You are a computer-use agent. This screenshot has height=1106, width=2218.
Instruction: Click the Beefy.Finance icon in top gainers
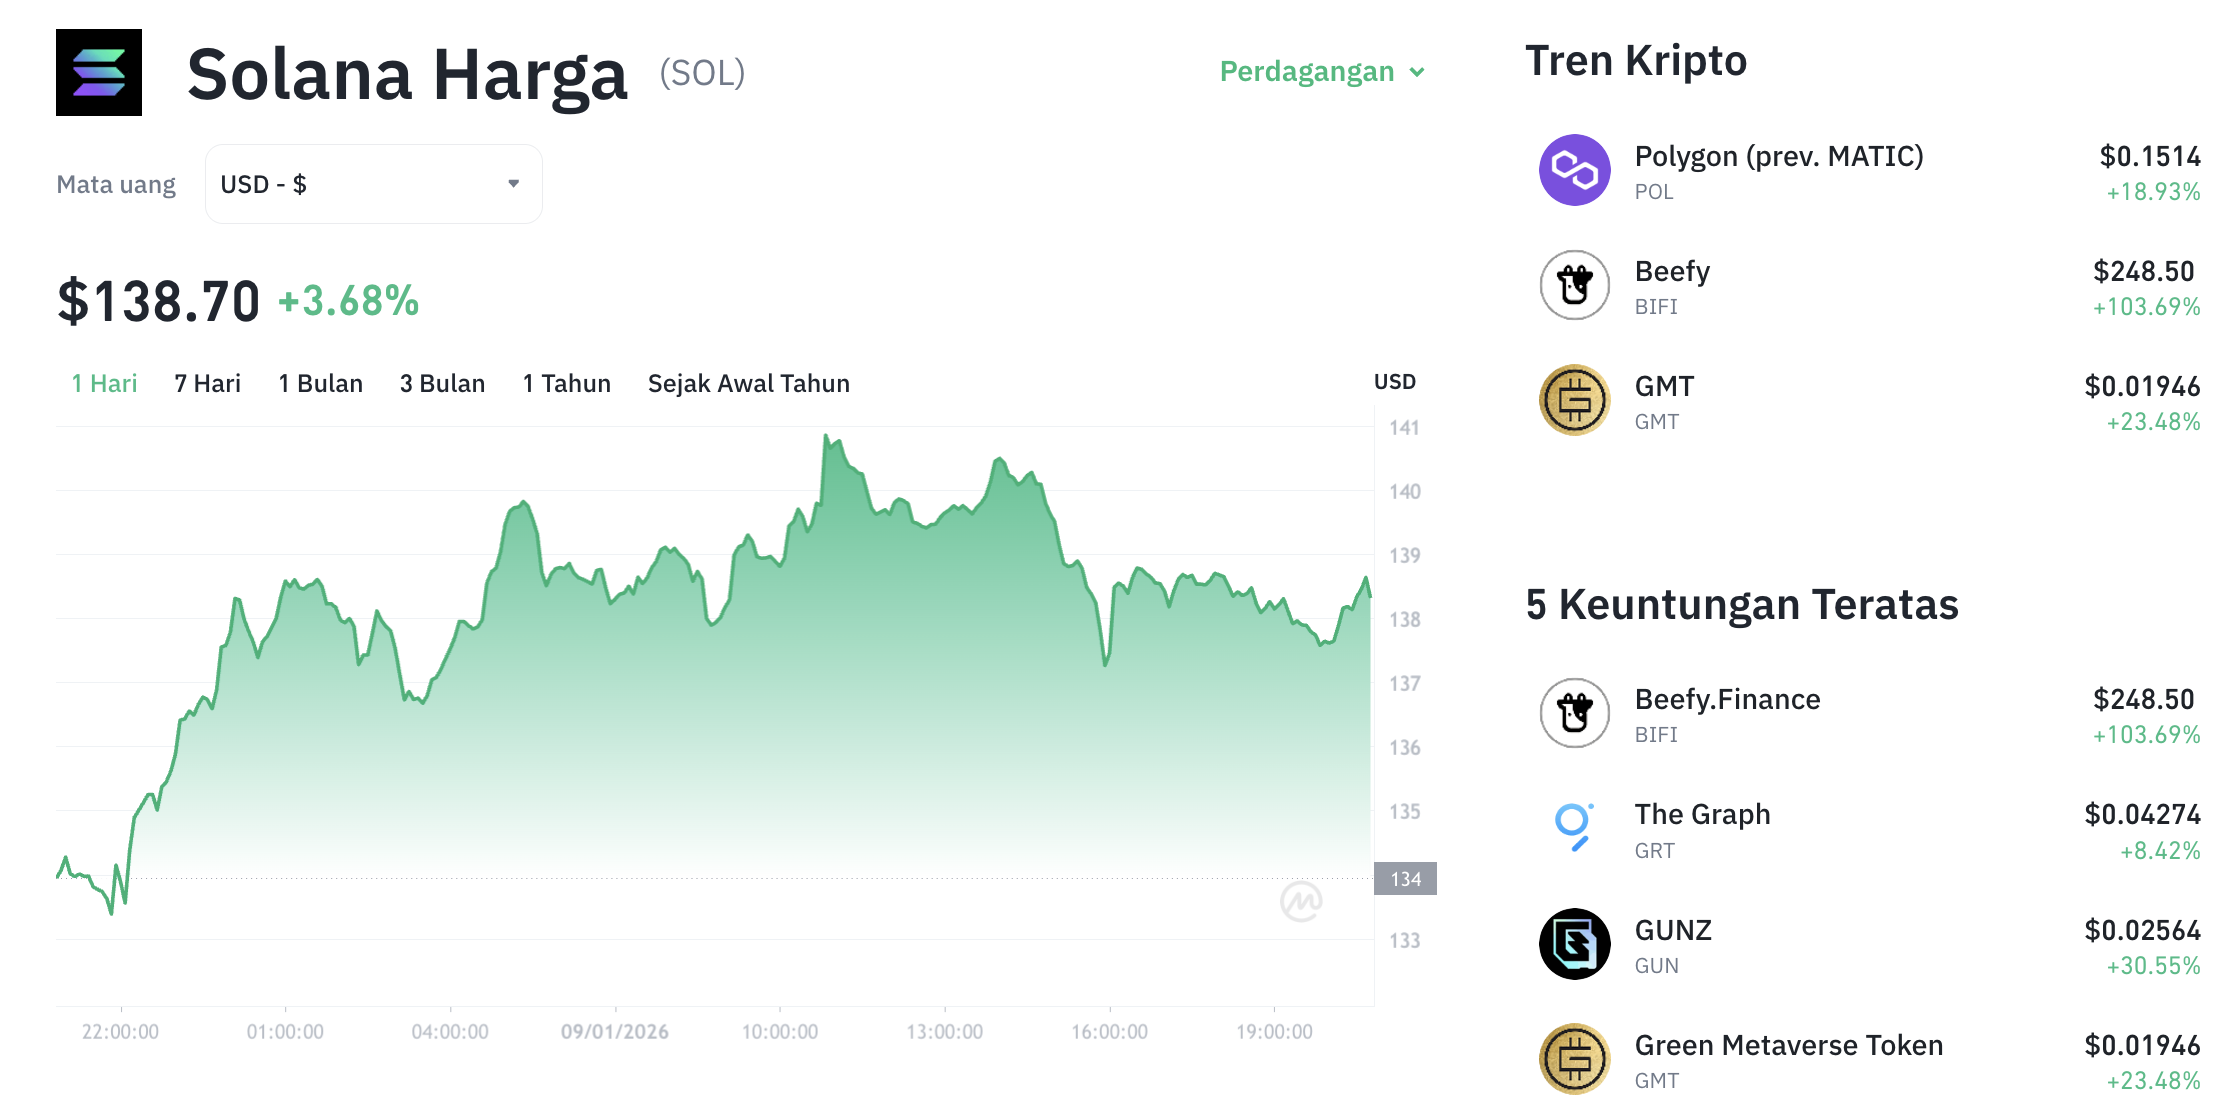pyautogui.click(x=1573, y=713)
